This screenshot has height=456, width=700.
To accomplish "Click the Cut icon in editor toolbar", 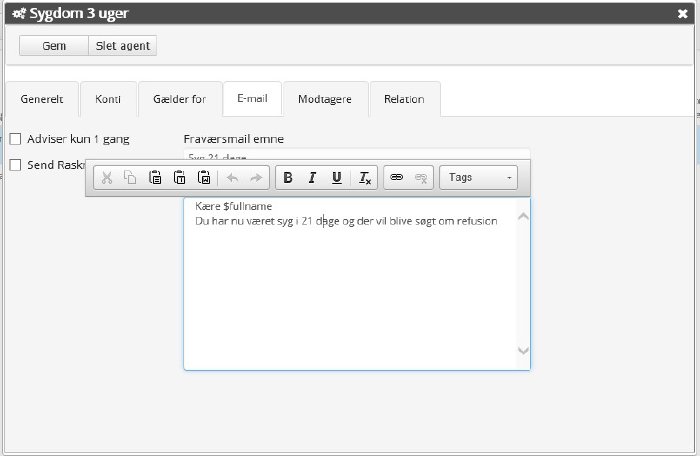I will [x=107, y=178].
